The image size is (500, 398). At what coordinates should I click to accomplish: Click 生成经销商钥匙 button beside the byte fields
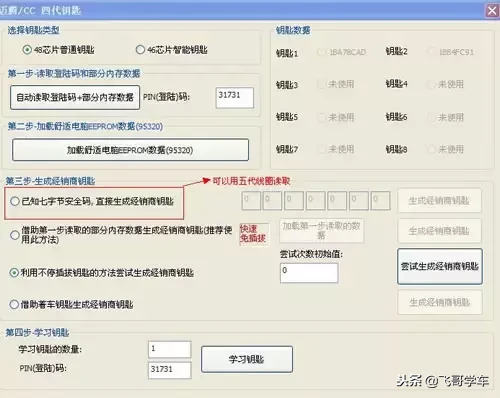[x=440, y=201]
